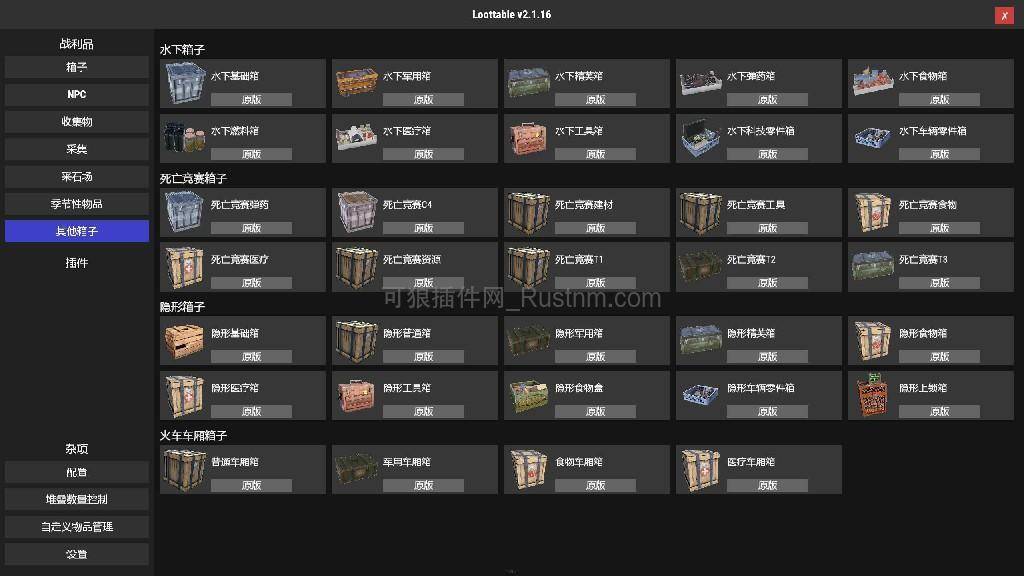This screenshot has height=576, width=1024.
Task: Click the 隐形食物盒 crate icon
Action: click(x=529, y=394)
